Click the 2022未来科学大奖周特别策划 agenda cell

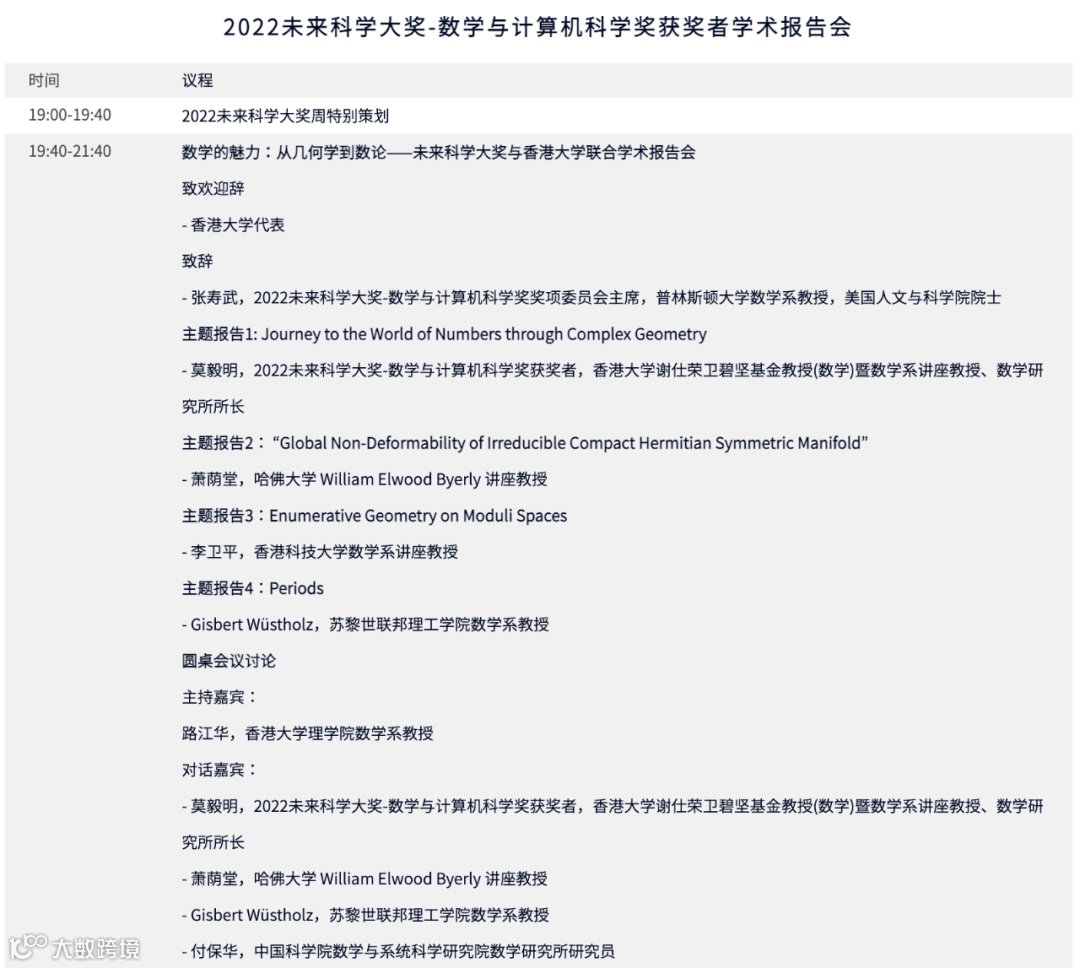(285, 116)
